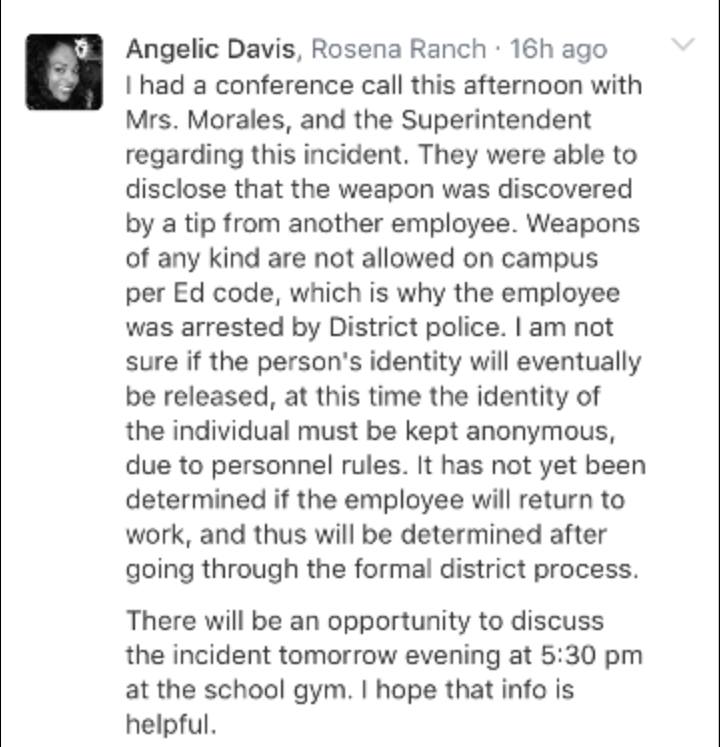720x747 pixels.
Task: Click the word "Superintendent" in the post
Action: pos(495,120)
